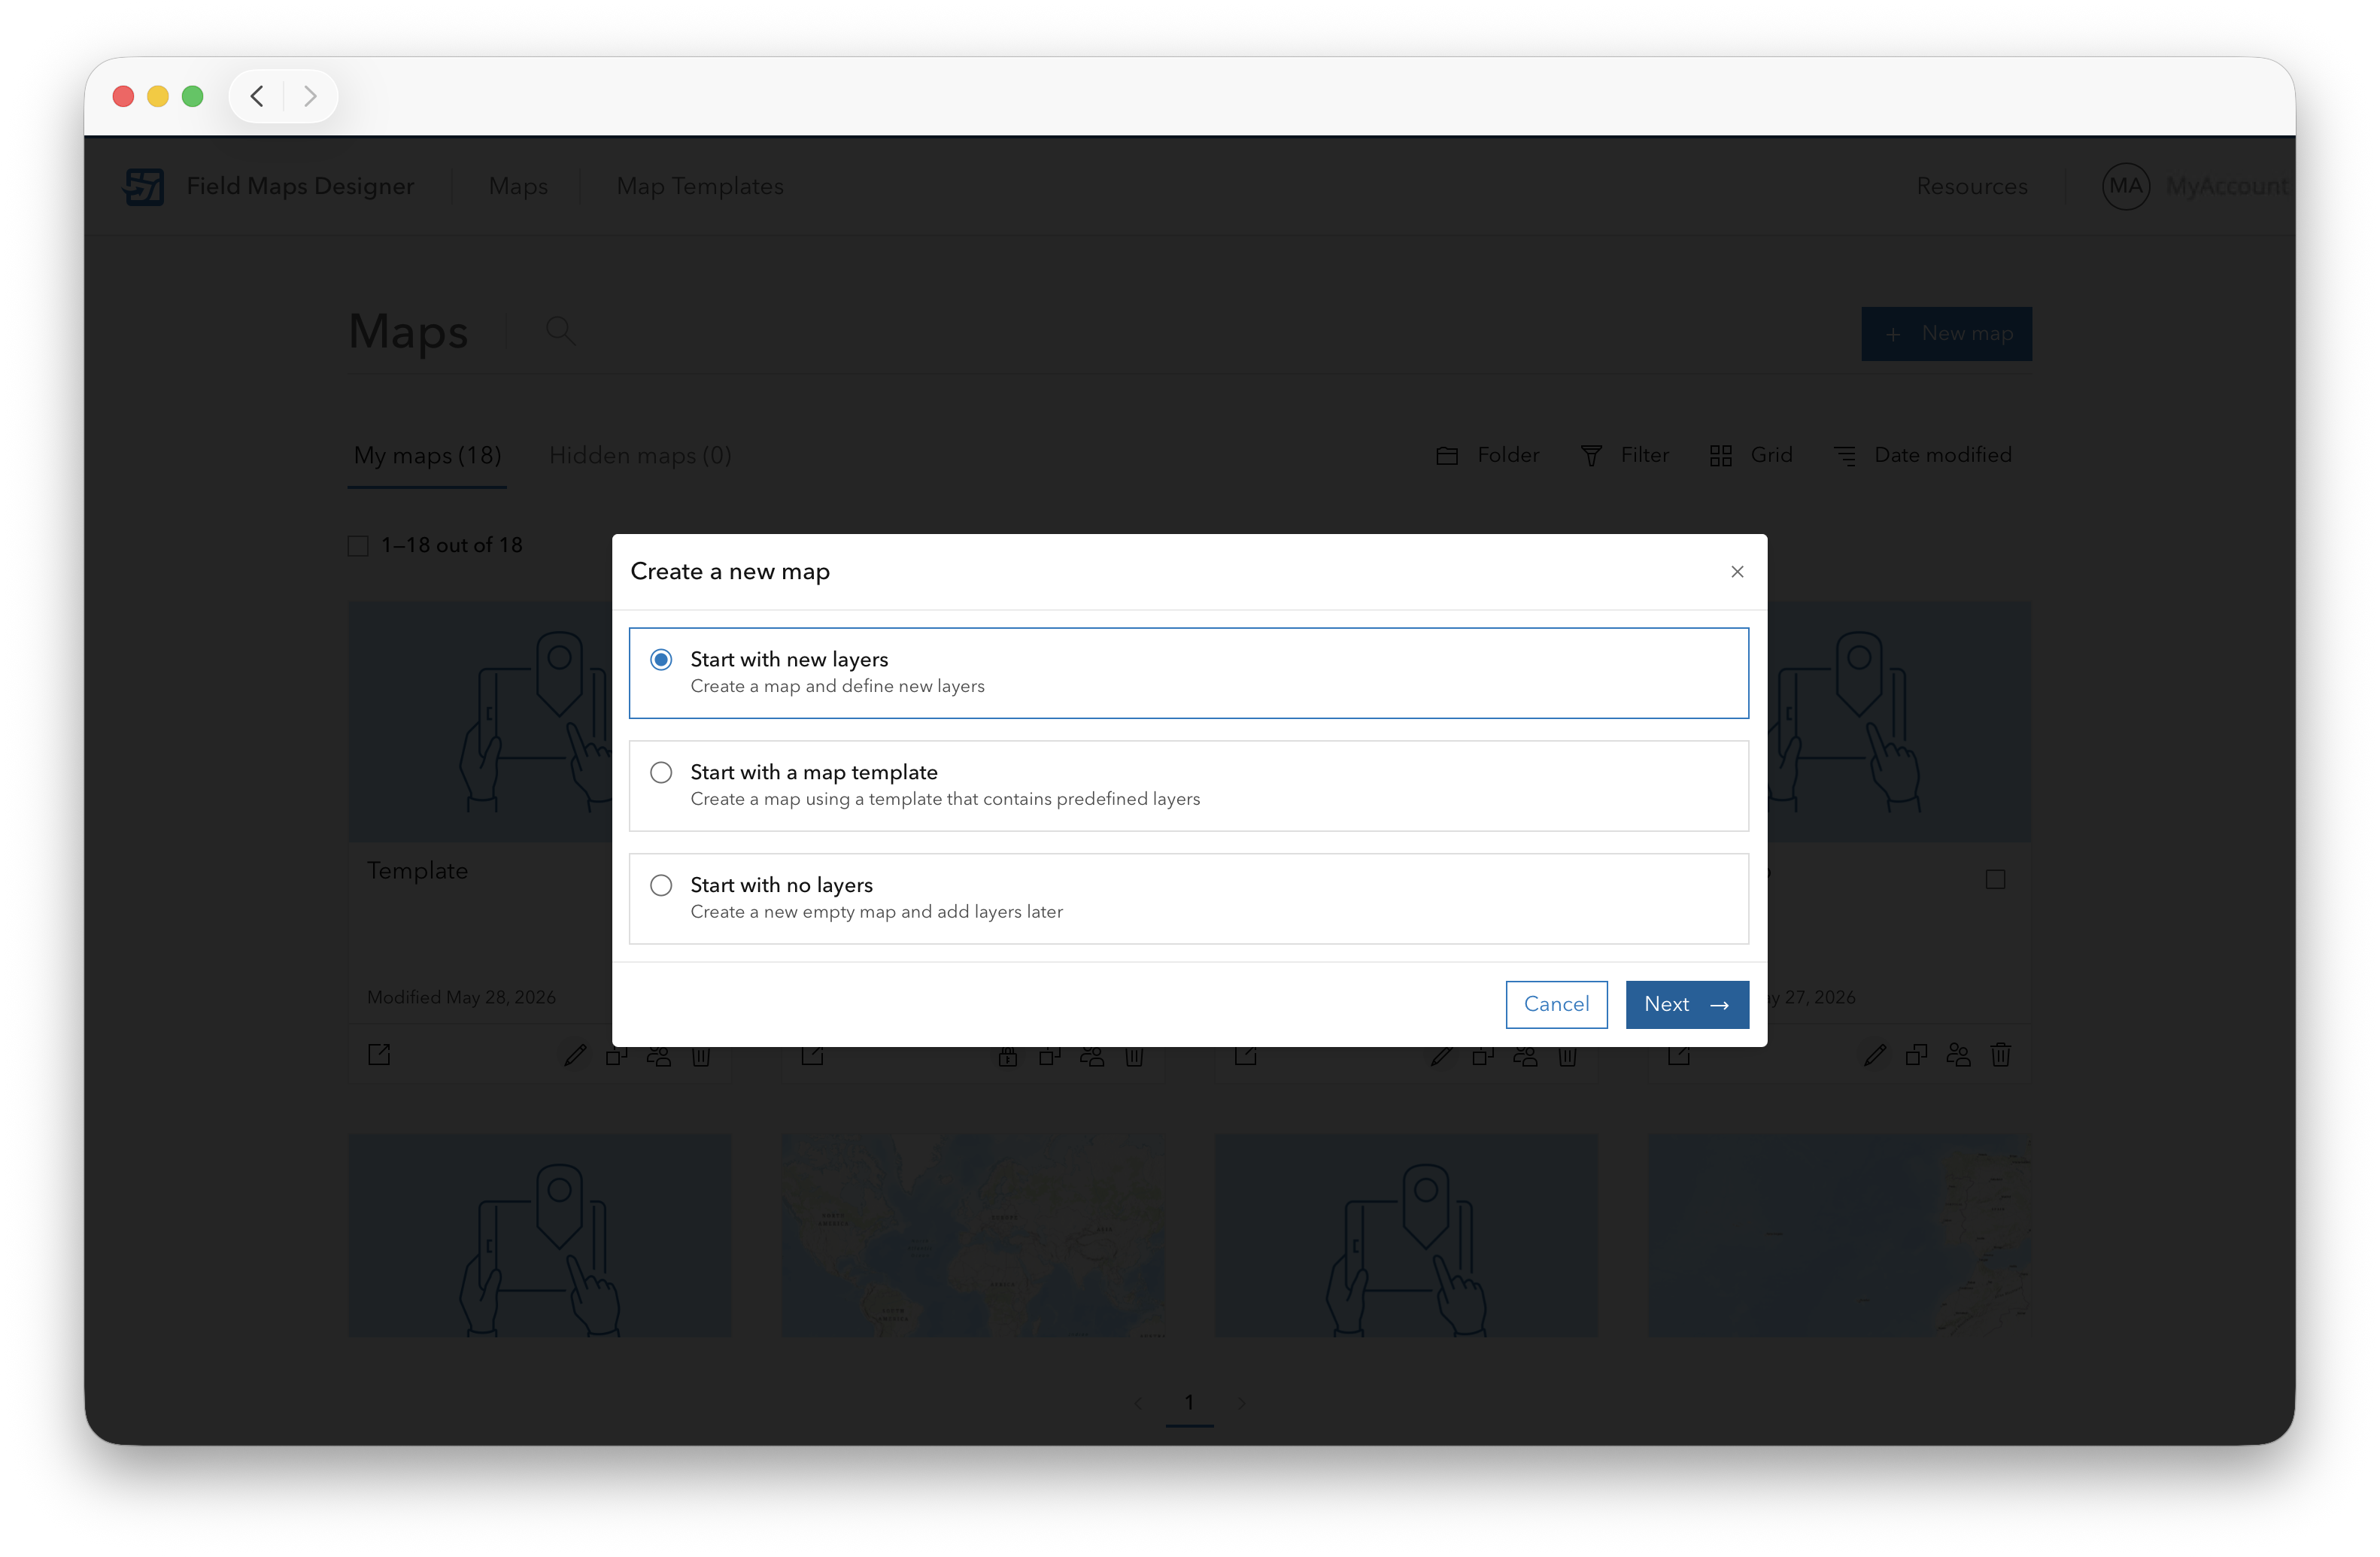
Task: Click page number 1 in the pagination
Action: [x=1189, y=1403]
